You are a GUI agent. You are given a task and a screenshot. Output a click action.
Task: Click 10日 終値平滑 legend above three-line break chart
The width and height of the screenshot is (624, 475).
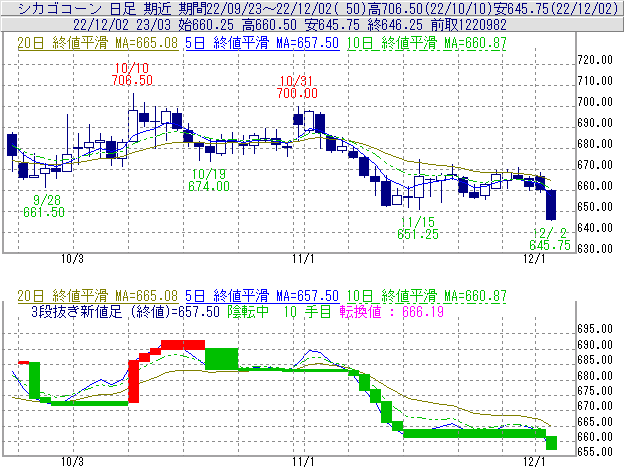[x=427, y=296]
